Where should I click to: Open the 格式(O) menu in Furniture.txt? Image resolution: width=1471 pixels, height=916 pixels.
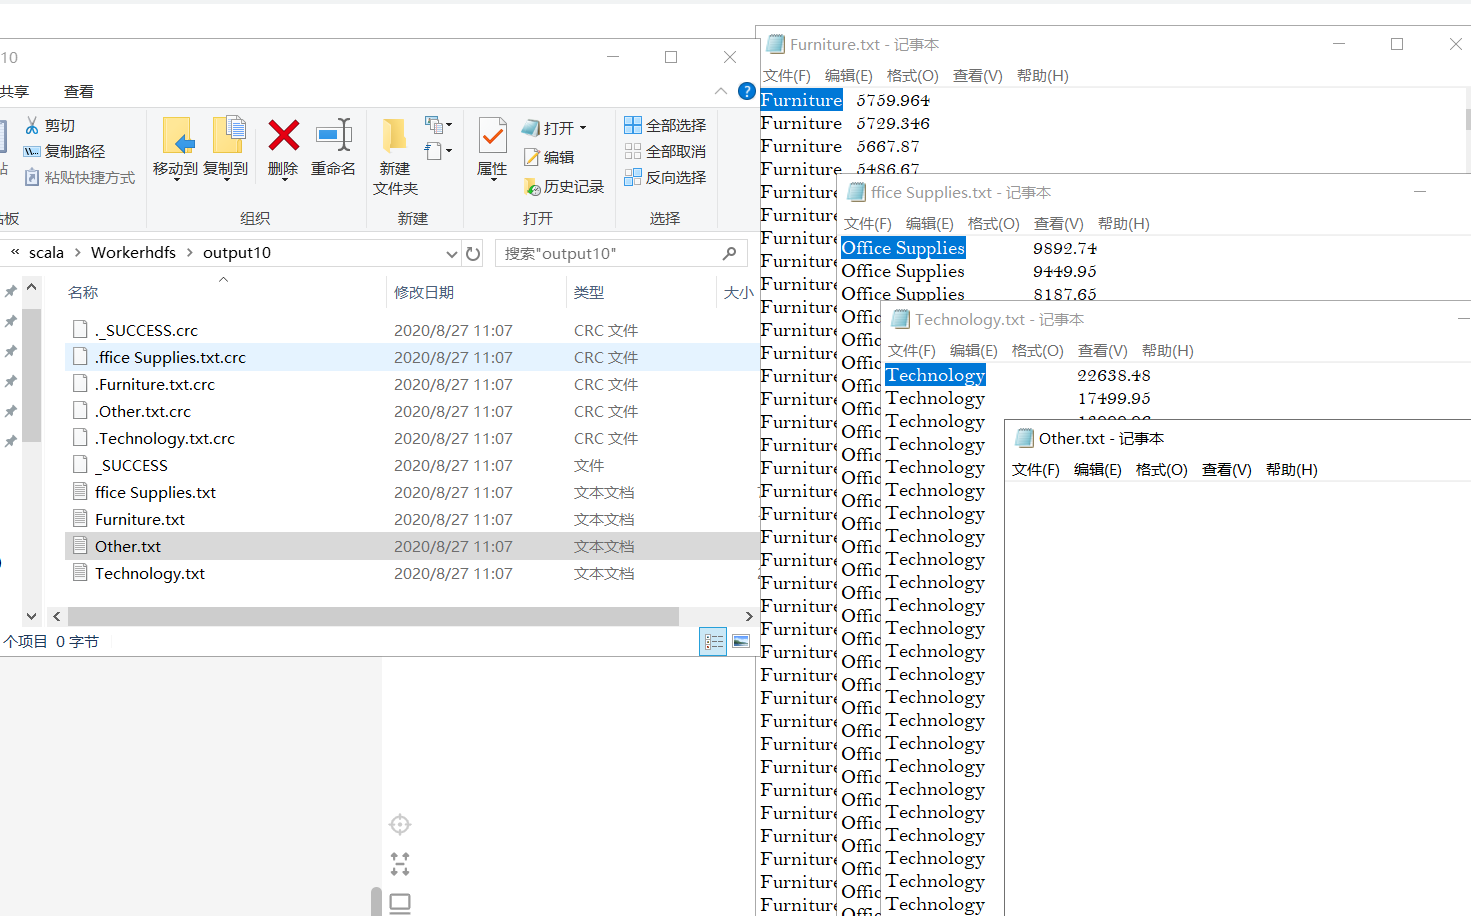click(x=911, y=75)
